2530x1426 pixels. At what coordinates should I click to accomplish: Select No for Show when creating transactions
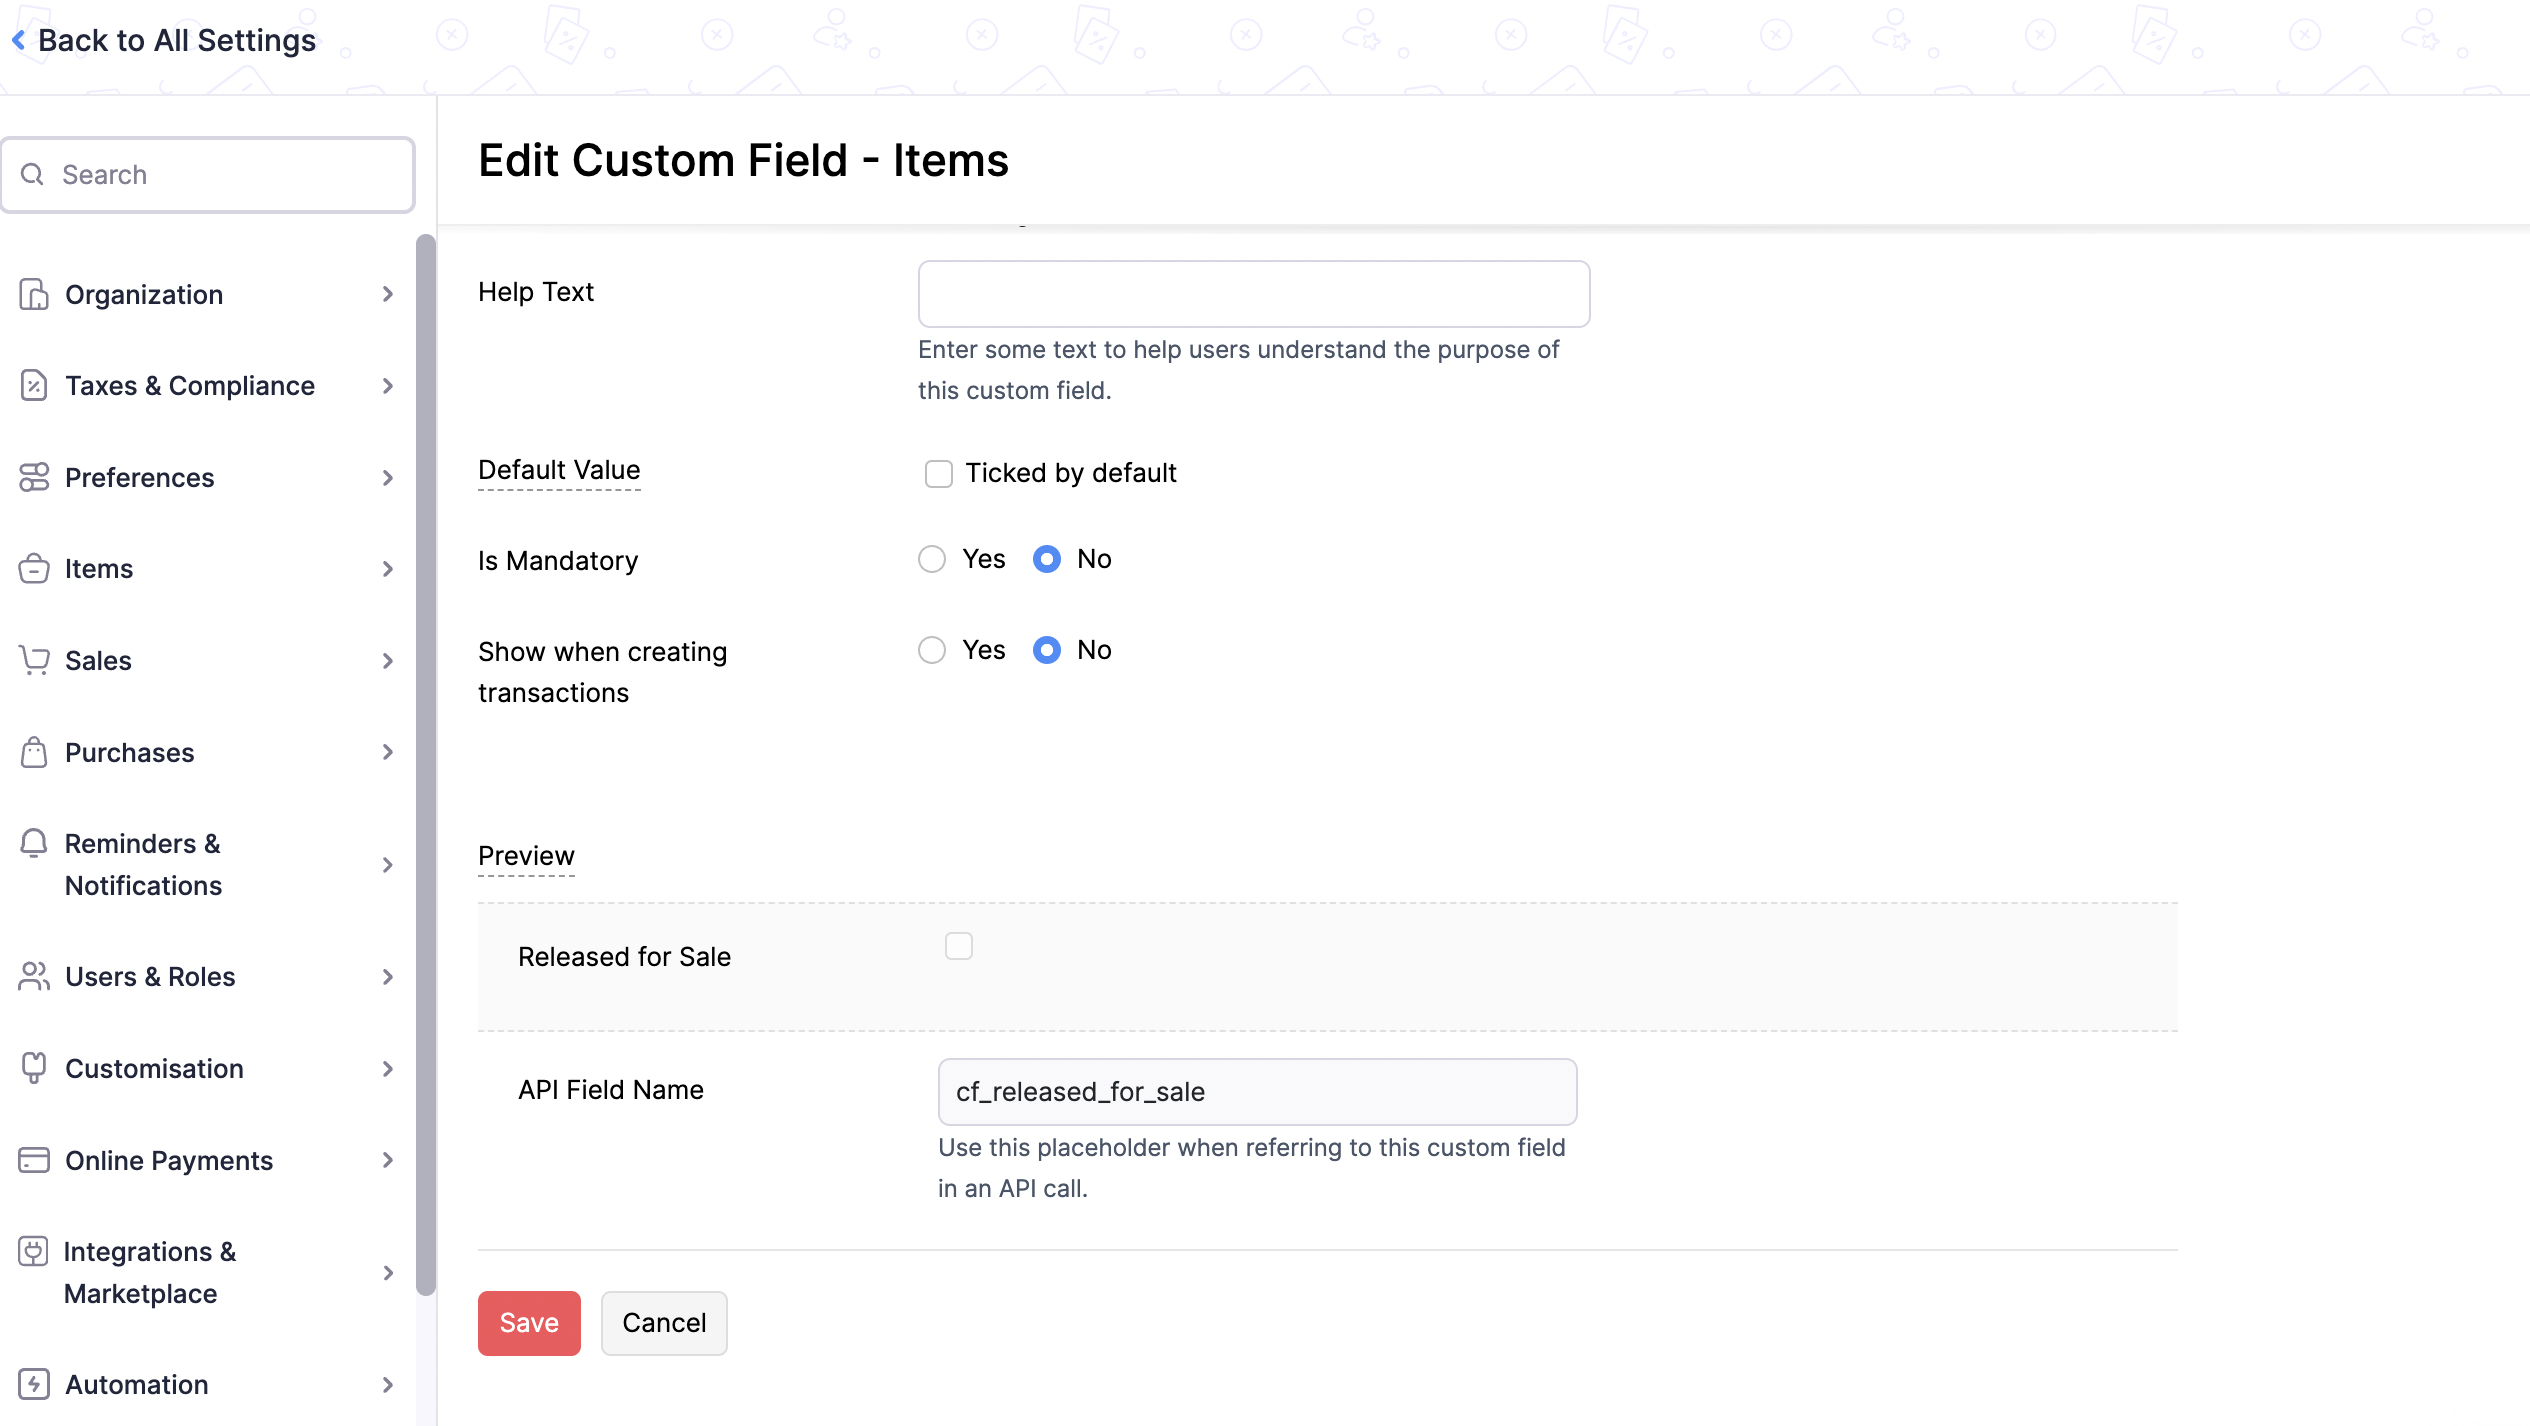tap(1047, 650)
